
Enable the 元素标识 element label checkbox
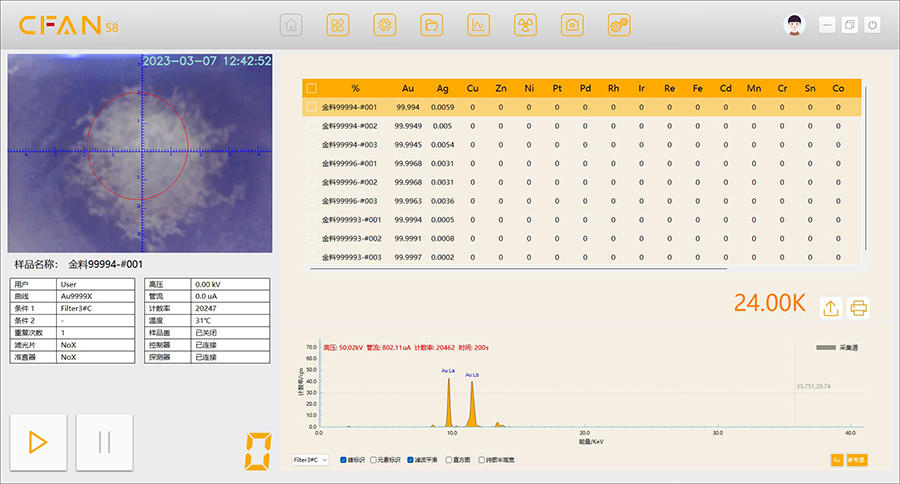point(374,460)
